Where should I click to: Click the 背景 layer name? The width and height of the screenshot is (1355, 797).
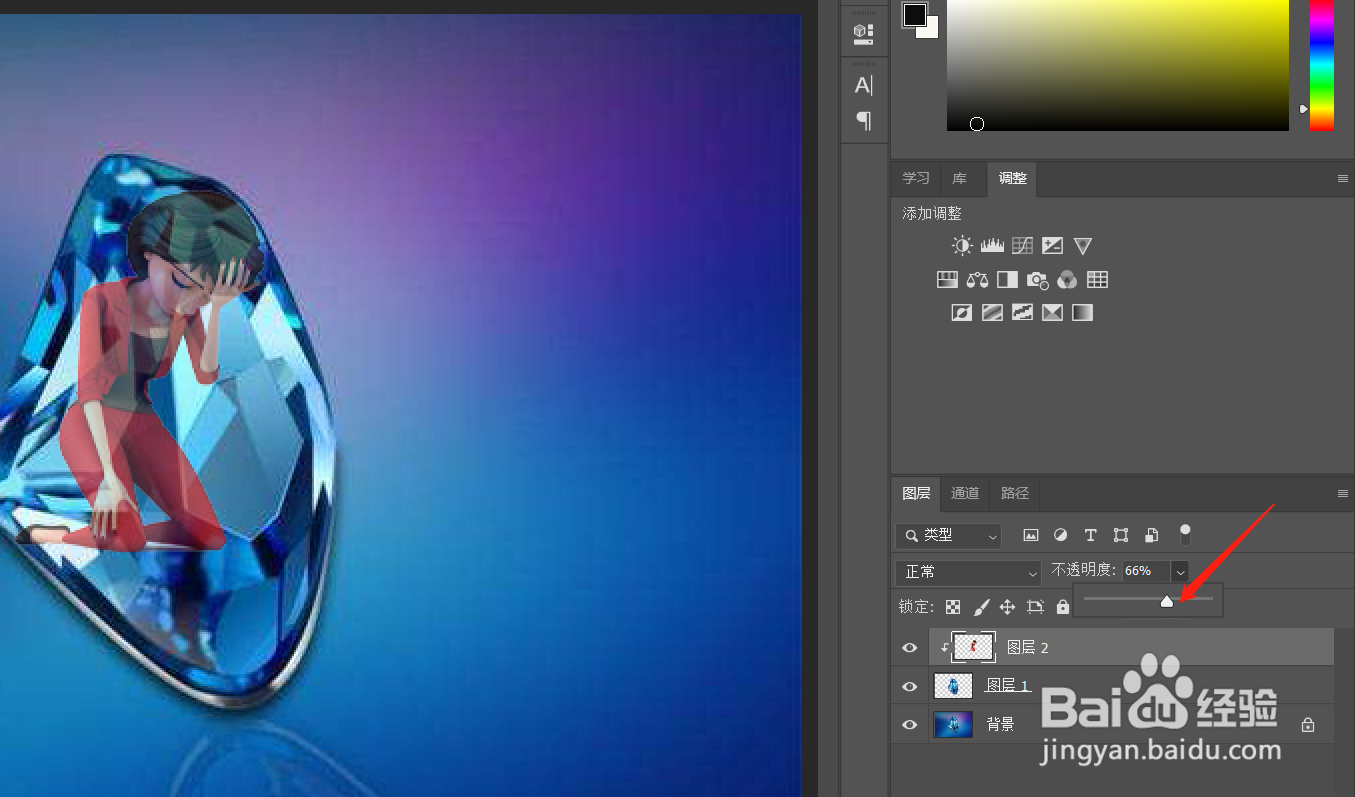1001,725
